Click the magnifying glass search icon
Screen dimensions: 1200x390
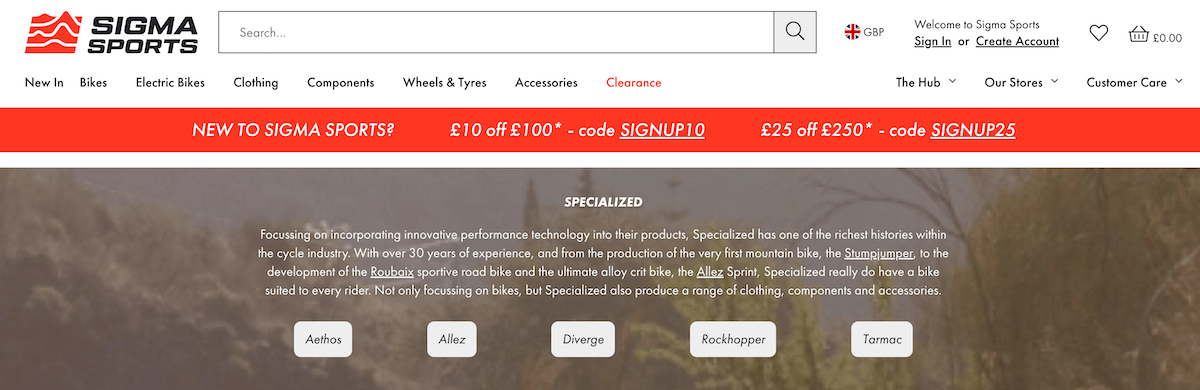point(795,32)
